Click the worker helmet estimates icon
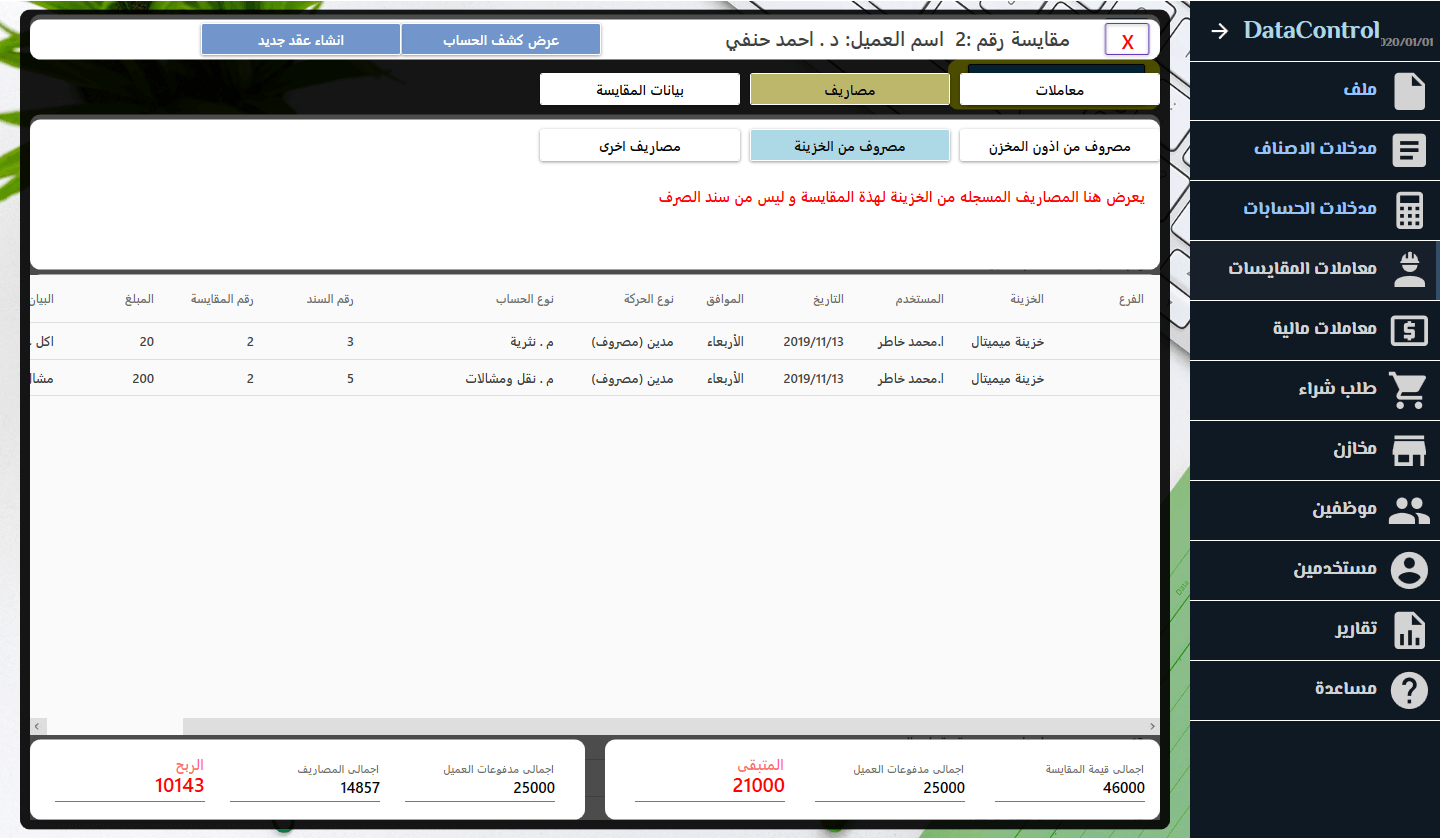 (x=1409, y=271)
